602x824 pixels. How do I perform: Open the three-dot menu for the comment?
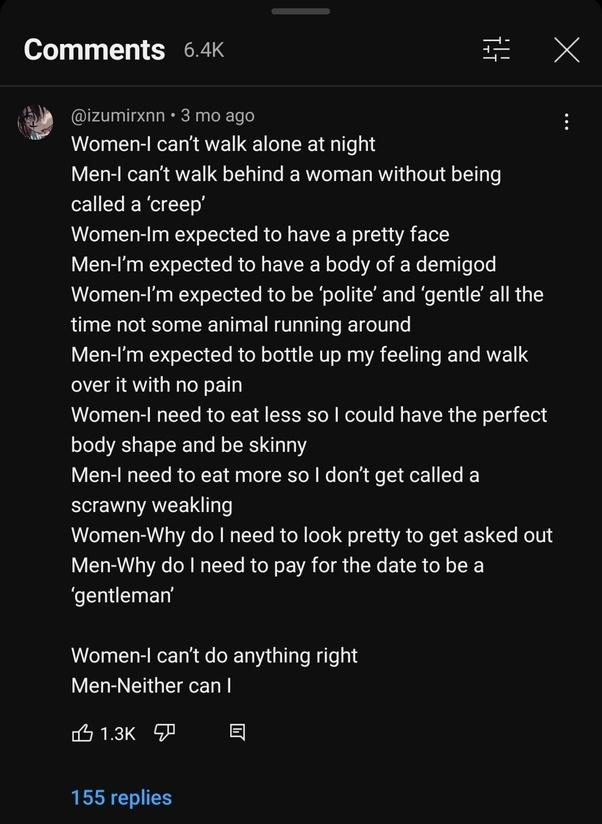point(567,122)
